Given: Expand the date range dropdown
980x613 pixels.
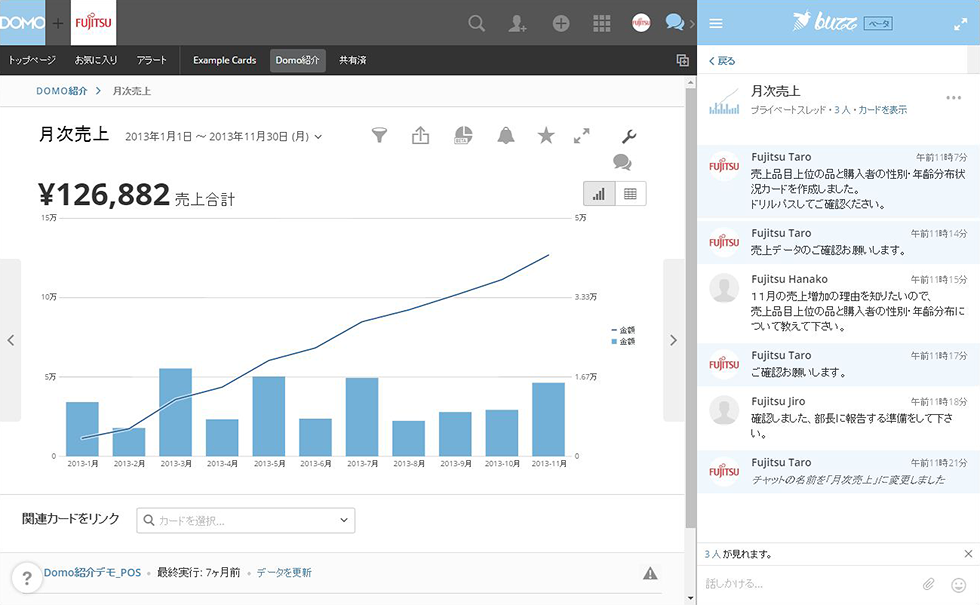Looking at the screenshot, I should tap(318, 136).
